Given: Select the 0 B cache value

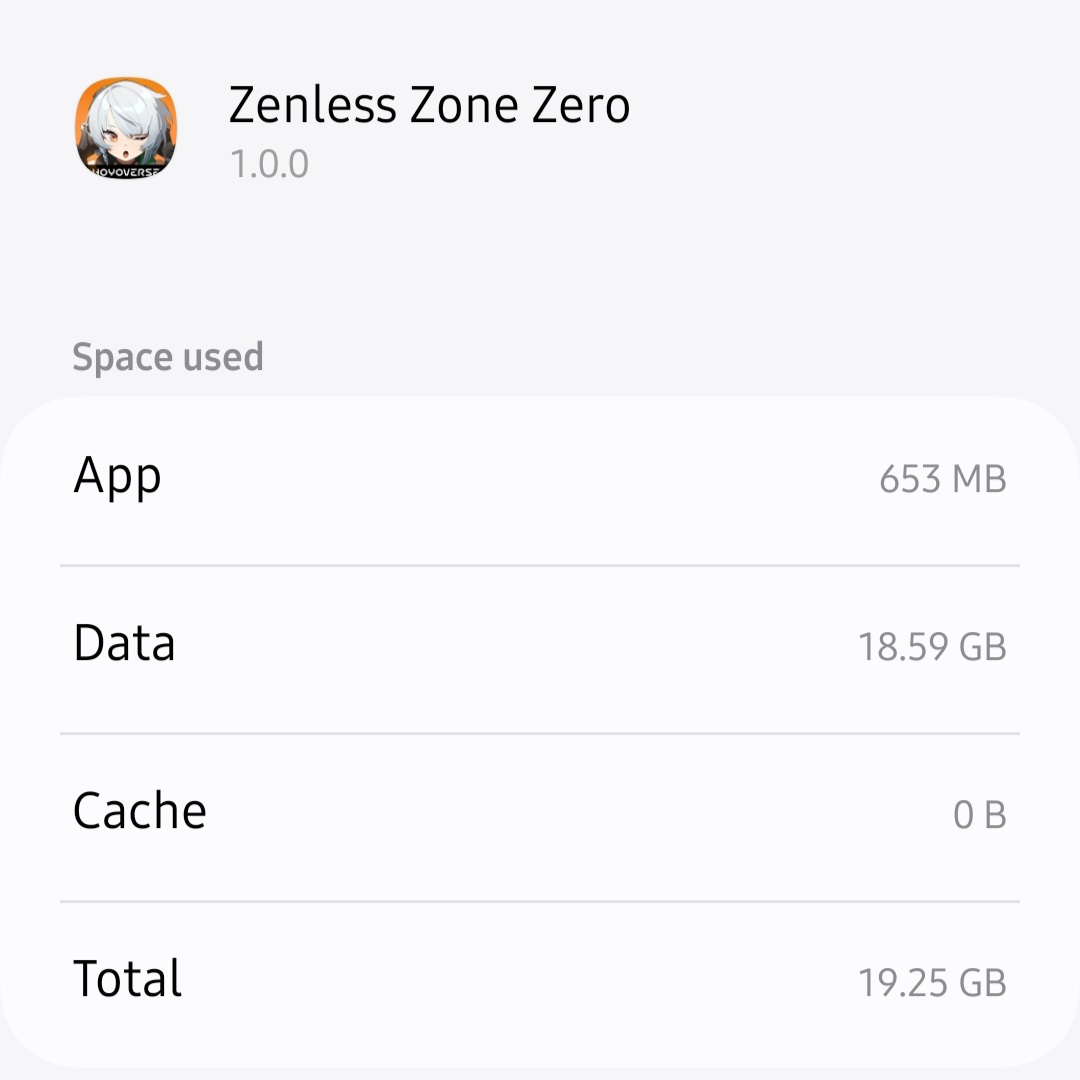Looking at the screenshot, I should [979, 815].
